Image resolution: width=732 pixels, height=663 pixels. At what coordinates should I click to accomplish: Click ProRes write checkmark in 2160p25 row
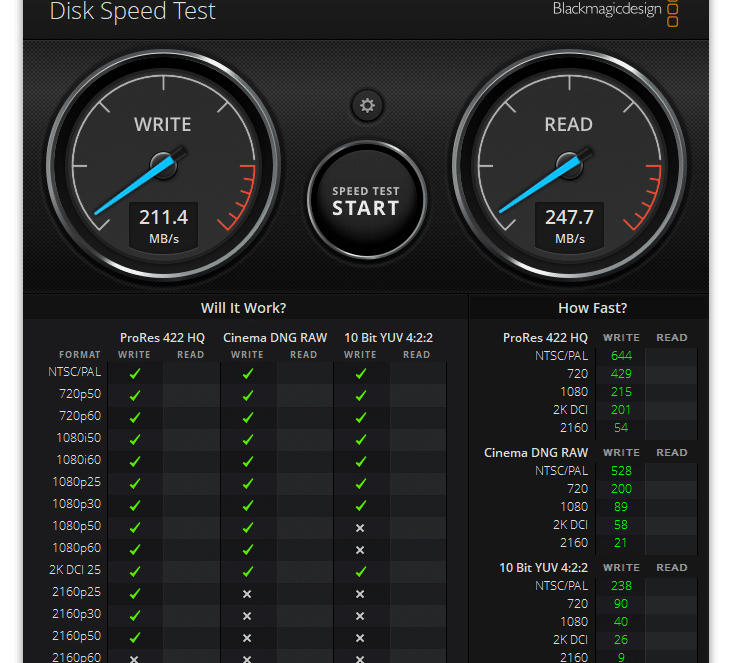135,593
